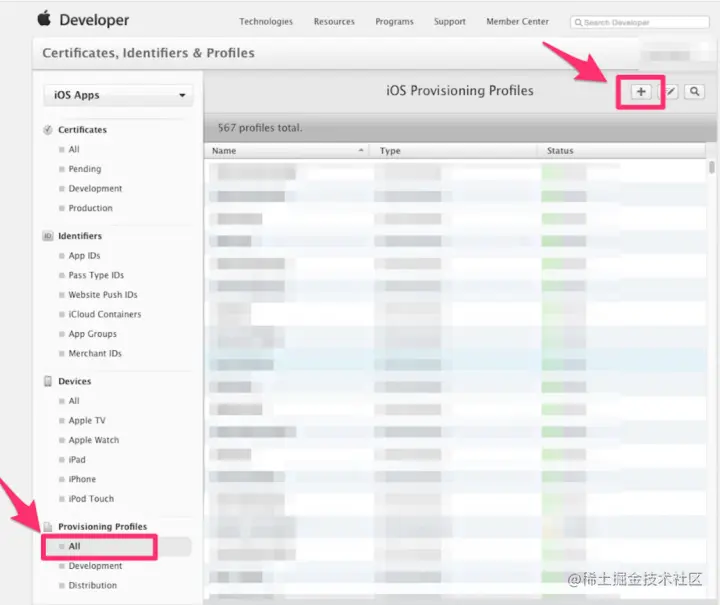Open the Technologies menu
This screenshot has width=720, height=605.
click(266, 22)
